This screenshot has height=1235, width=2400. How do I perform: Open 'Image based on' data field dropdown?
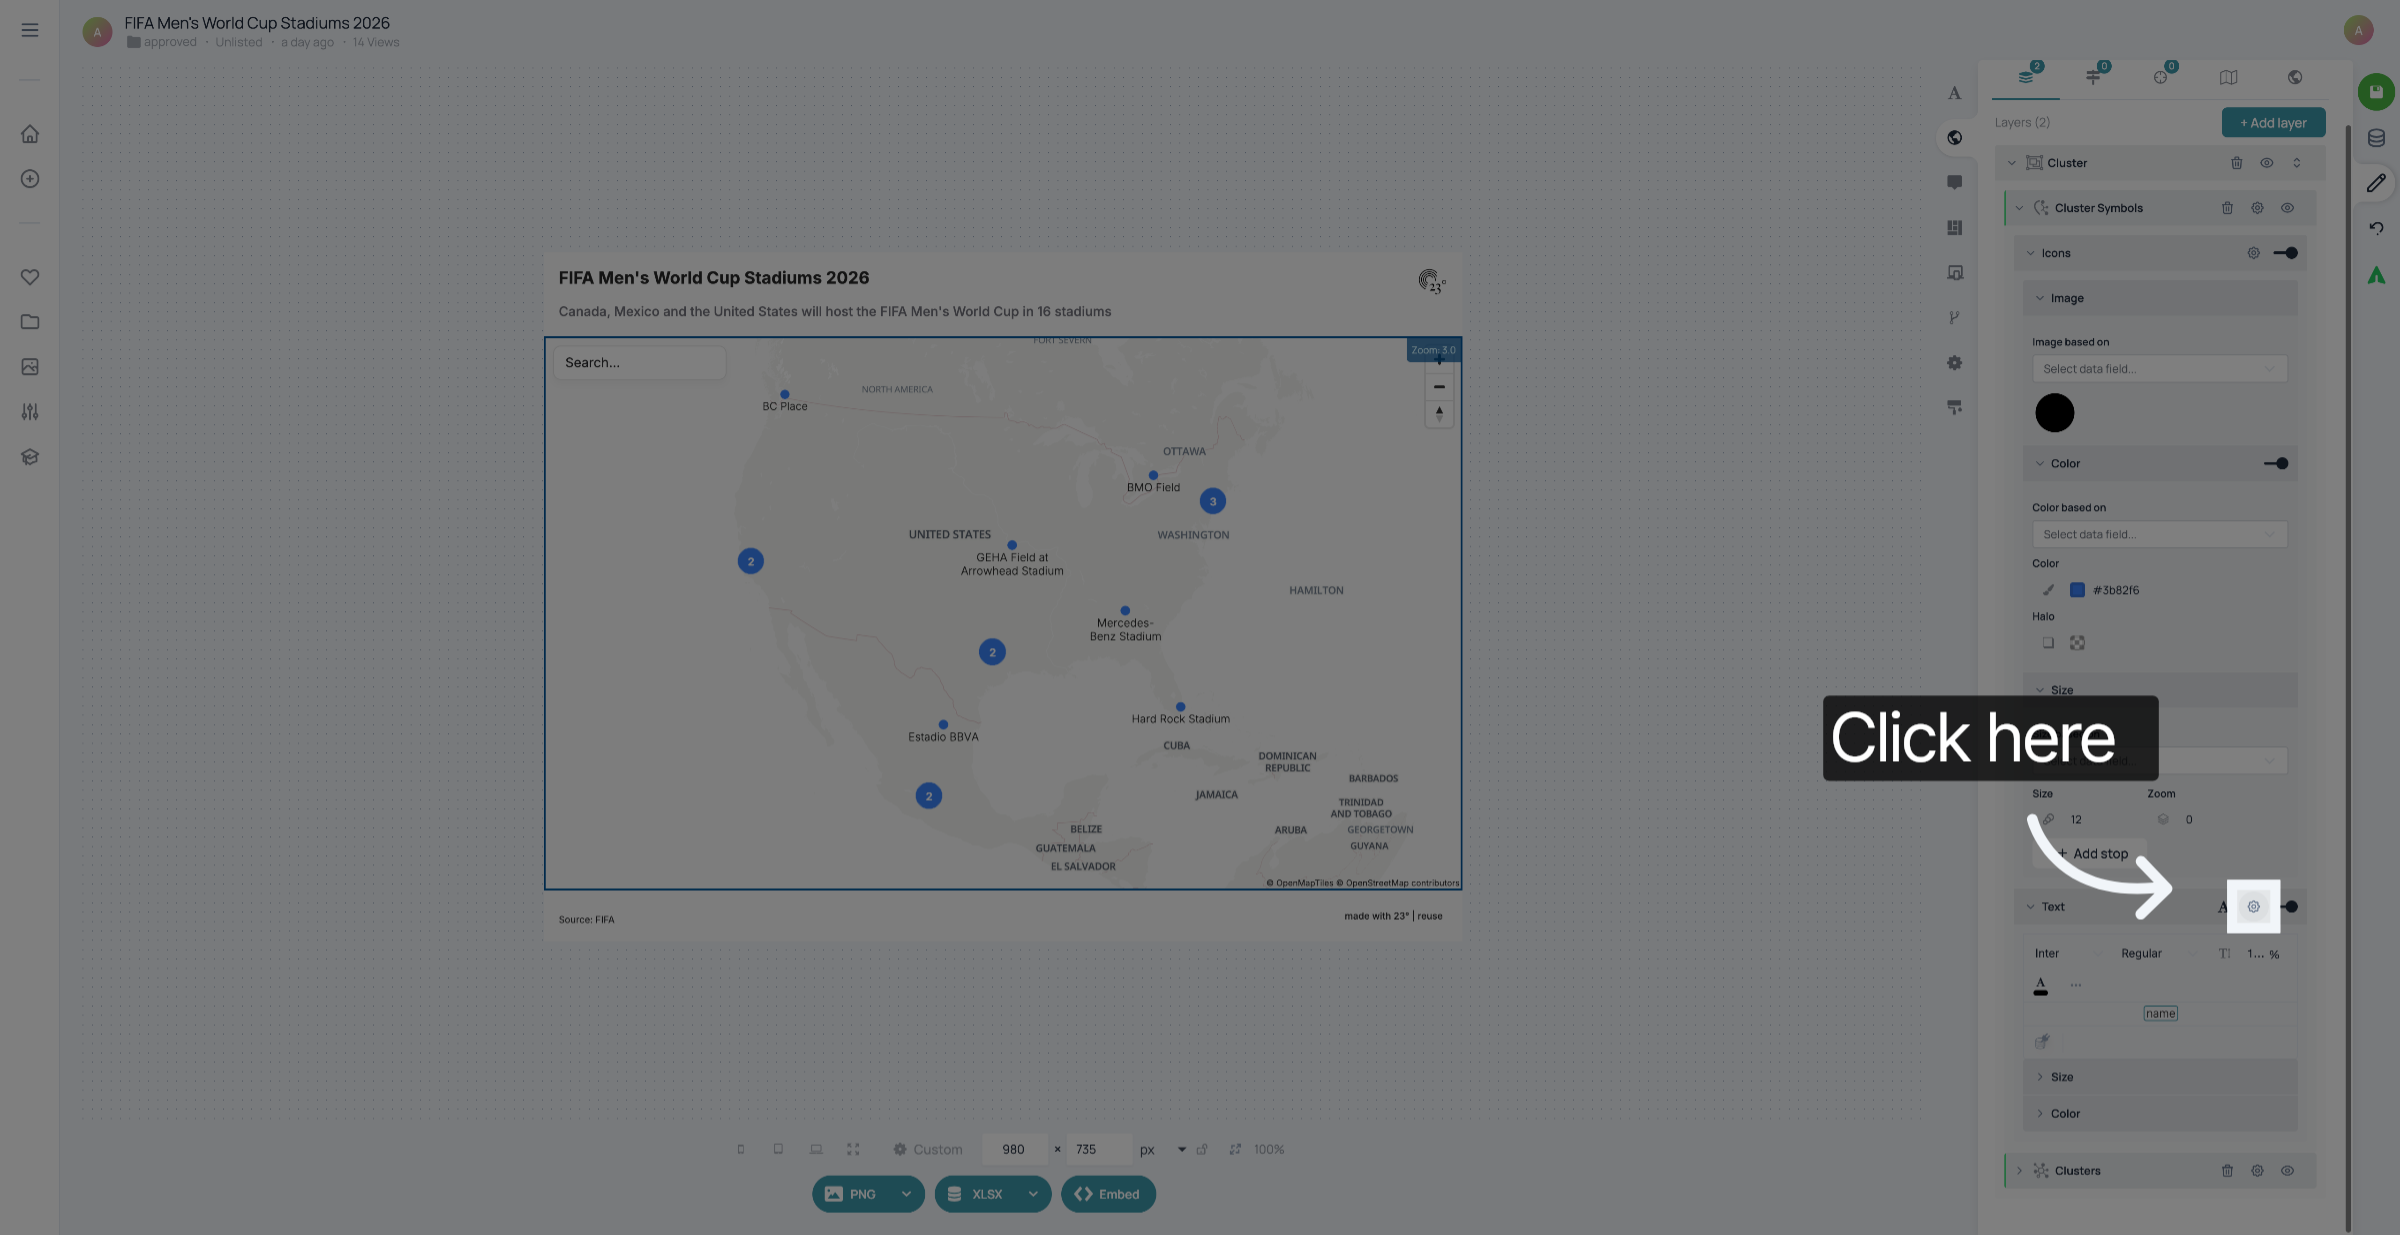tap(2160, 369)
